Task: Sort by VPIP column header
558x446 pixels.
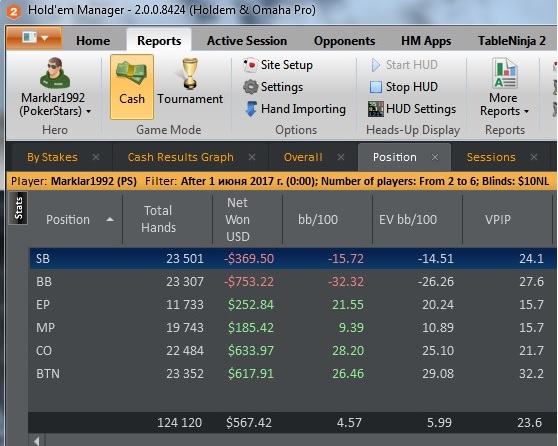Action: pyautogui.click(x=498, y=220)
